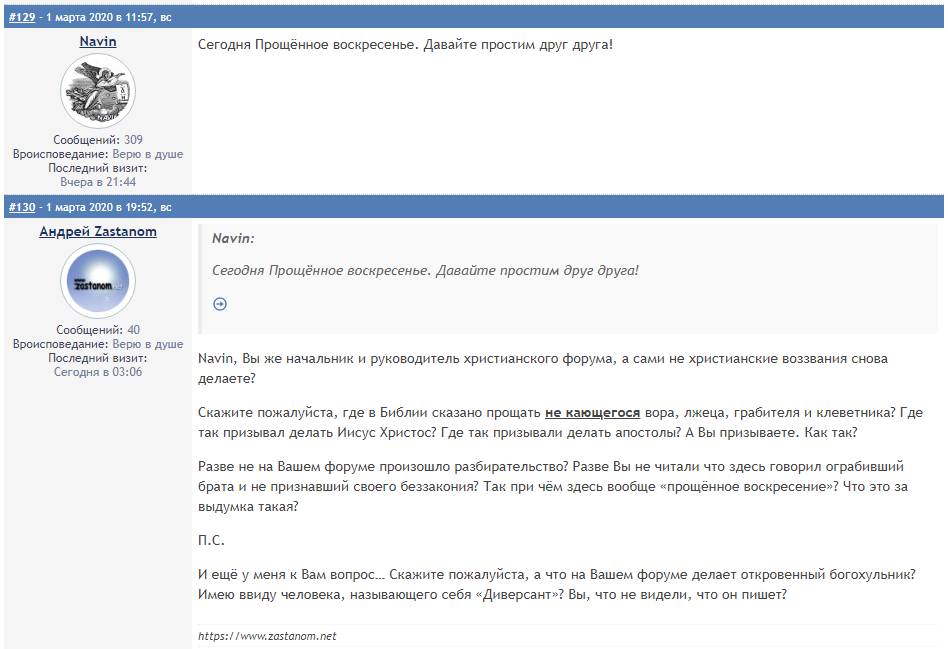Open post number #130 permalink
Image resolution: width=948 pixels, height=649 pixels.
22,207
